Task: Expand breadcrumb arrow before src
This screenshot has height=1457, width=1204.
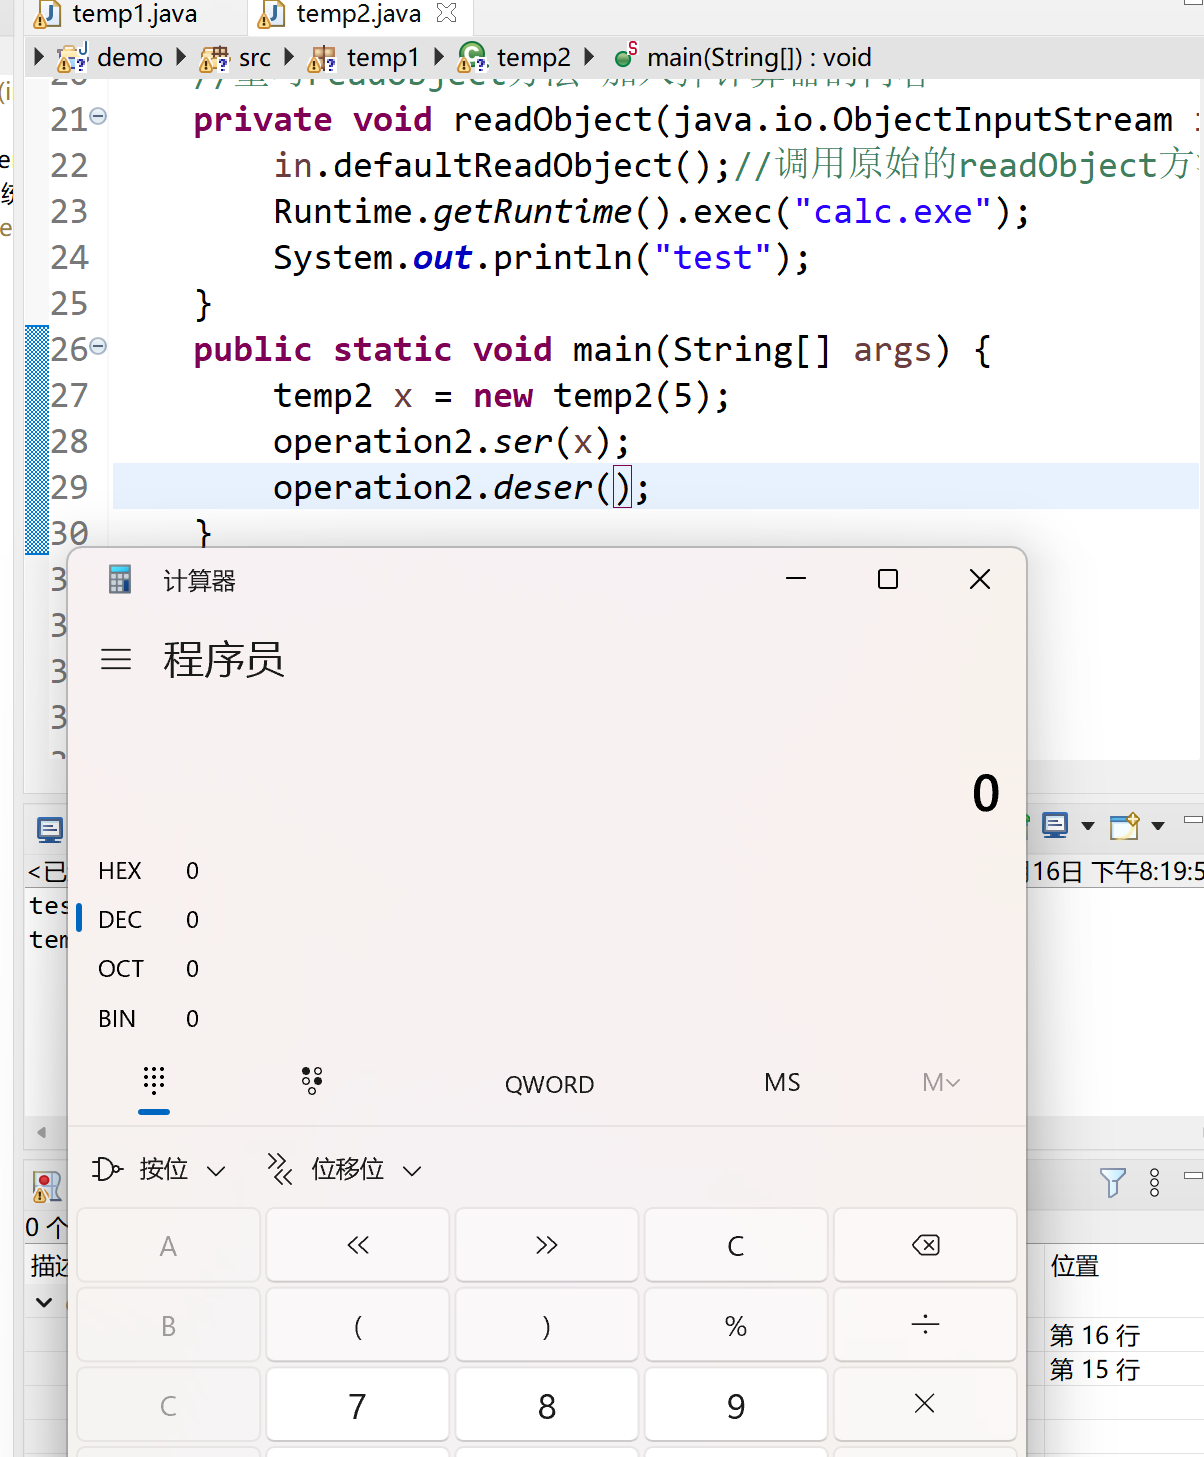Action: coord(181,56)
